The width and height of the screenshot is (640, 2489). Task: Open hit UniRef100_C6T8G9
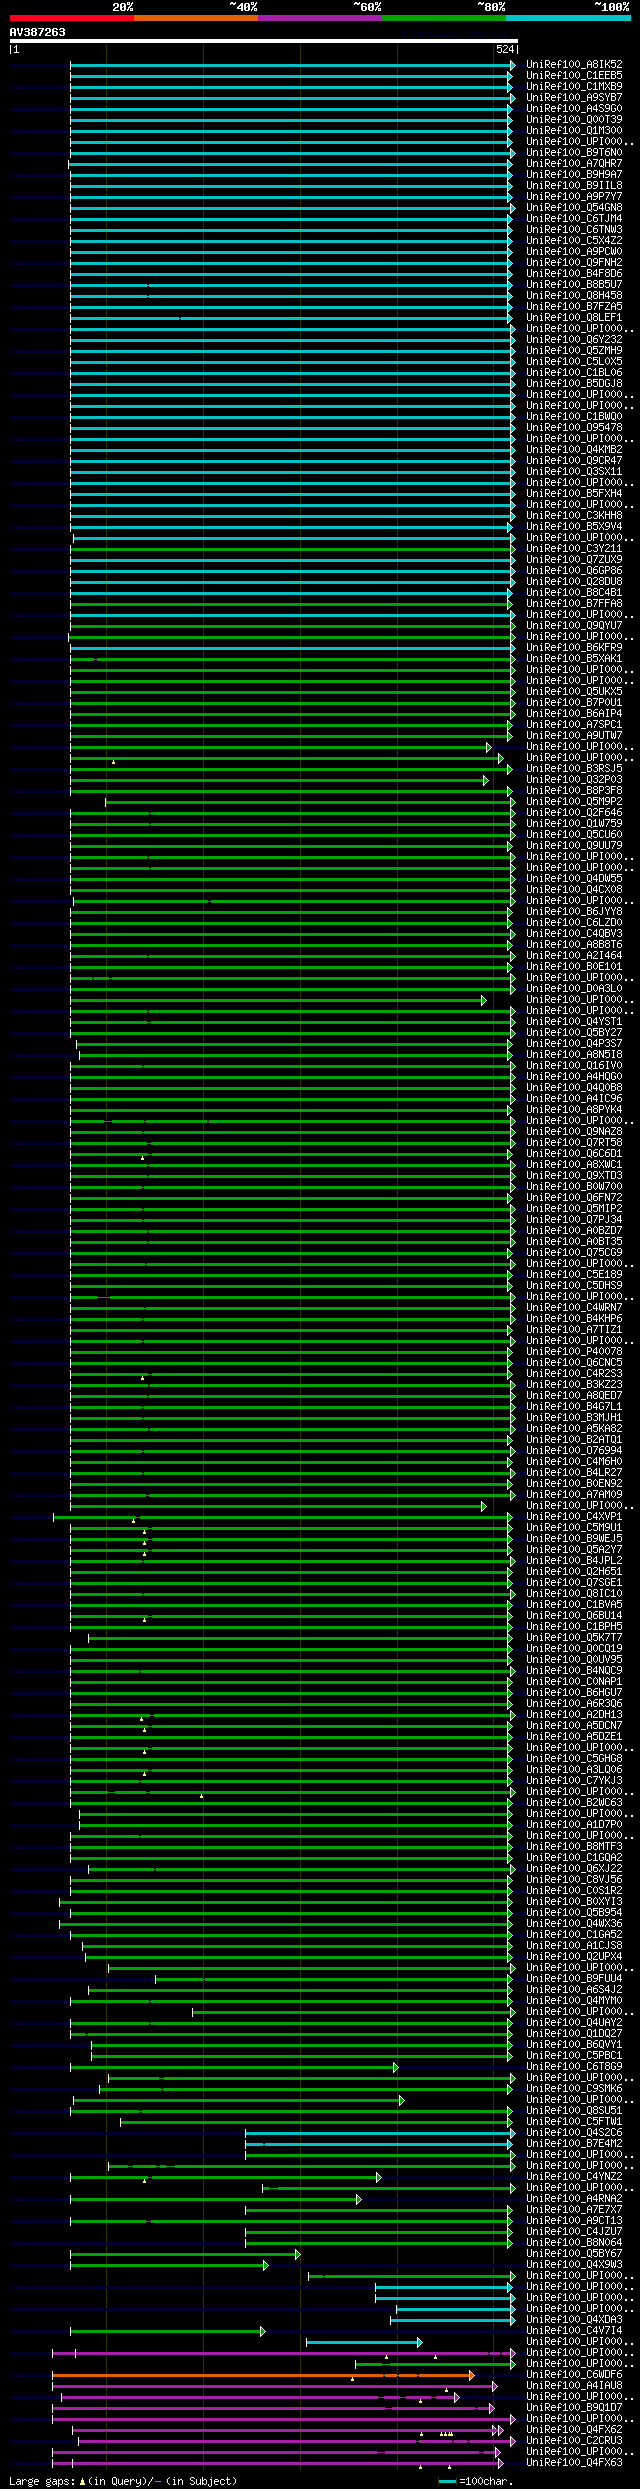coord(574,2066)
